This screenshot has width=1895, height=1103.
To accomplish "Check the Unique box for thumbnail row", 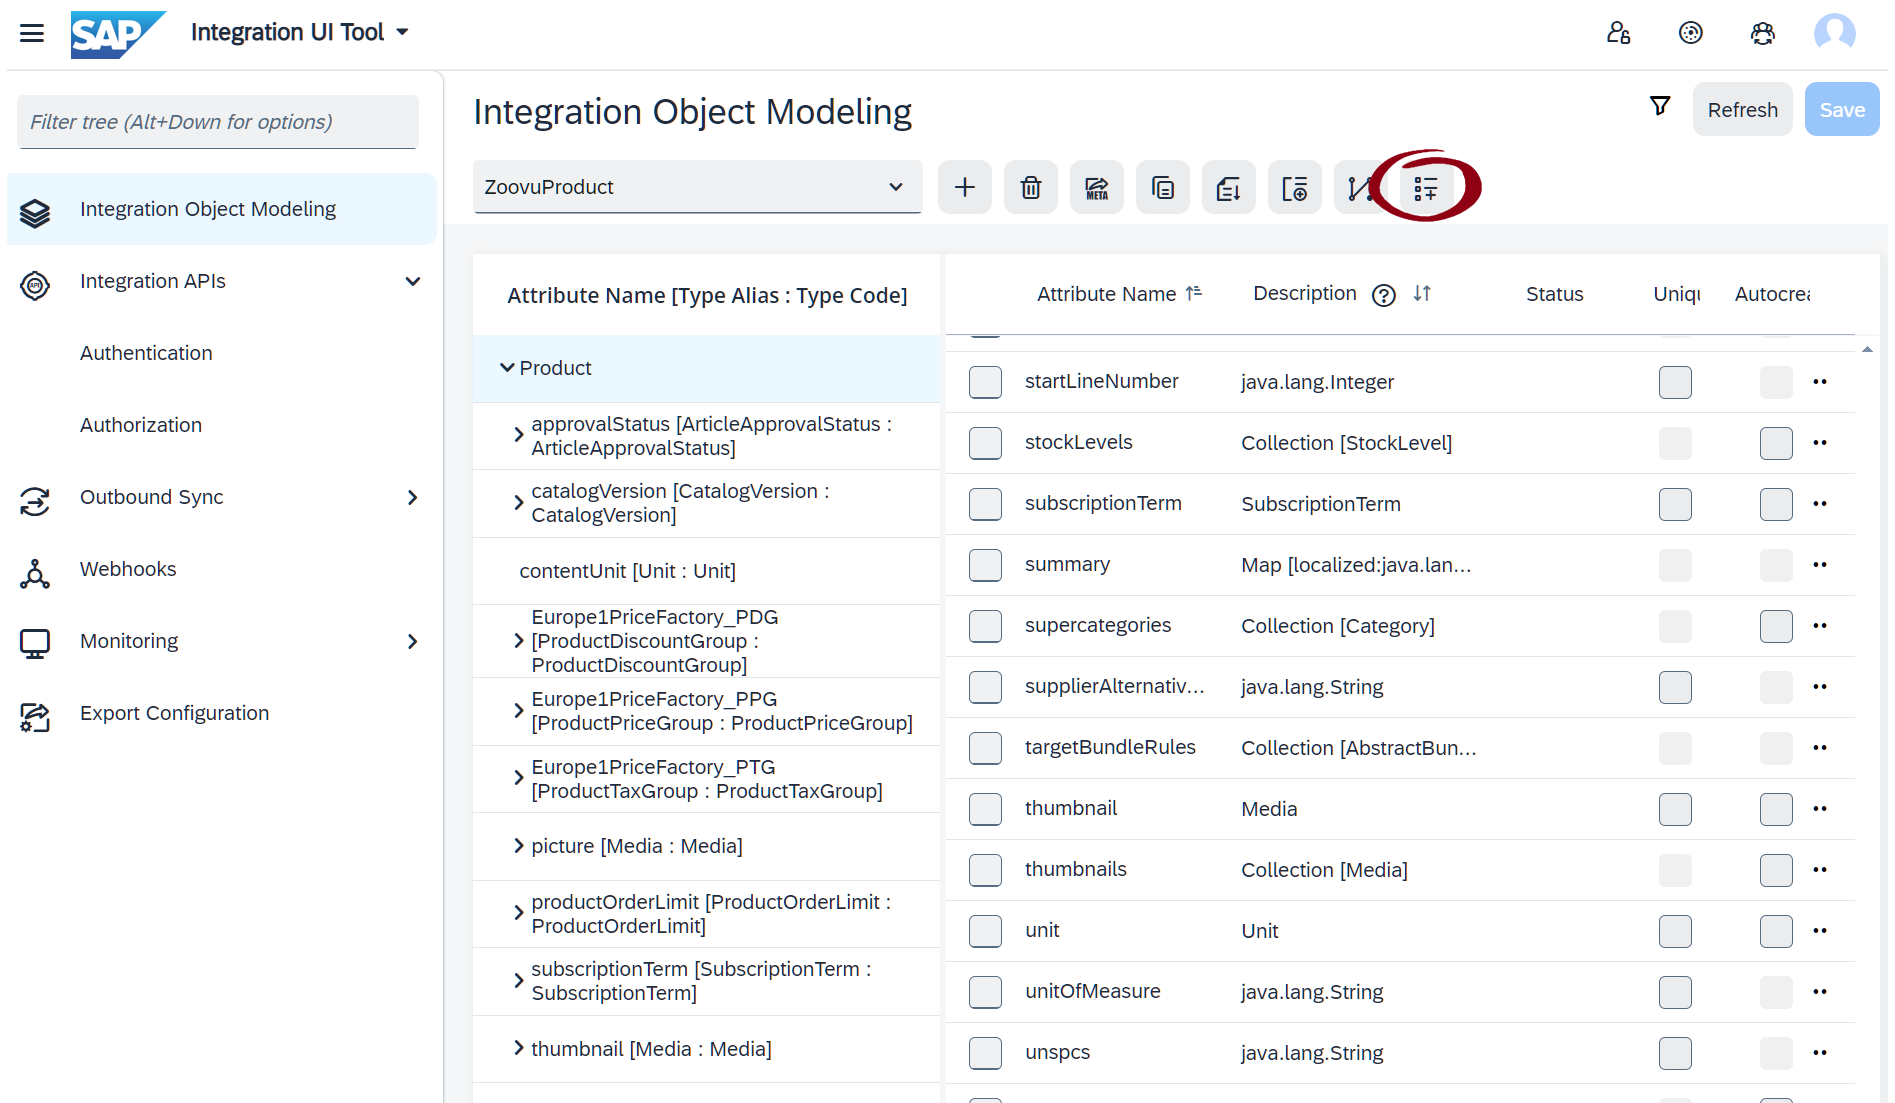I will pos(1675,810).
